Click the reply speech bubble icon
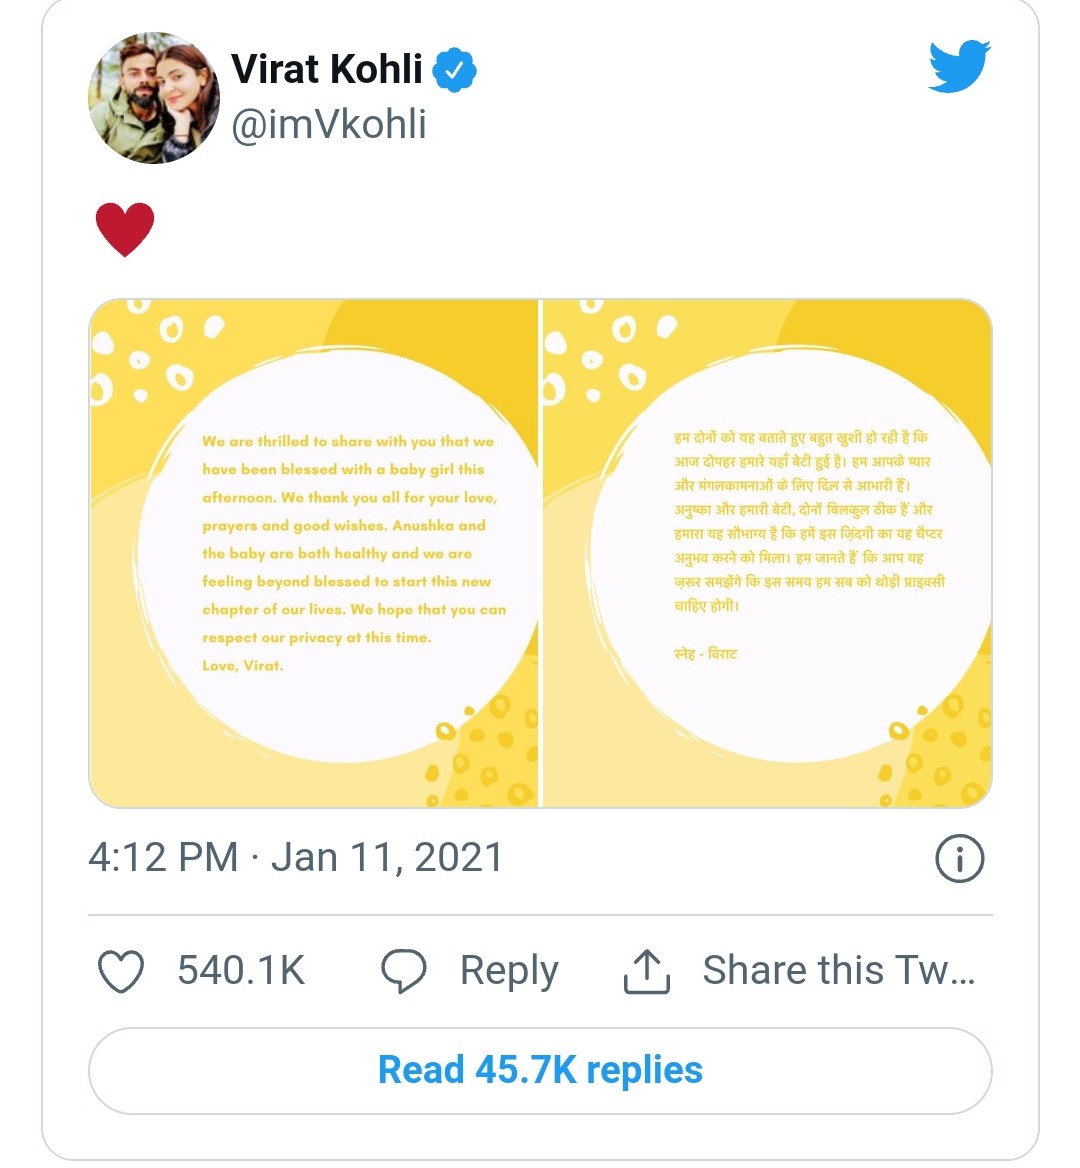Screen dimensions: 1080x1168 tap(404, 971)
